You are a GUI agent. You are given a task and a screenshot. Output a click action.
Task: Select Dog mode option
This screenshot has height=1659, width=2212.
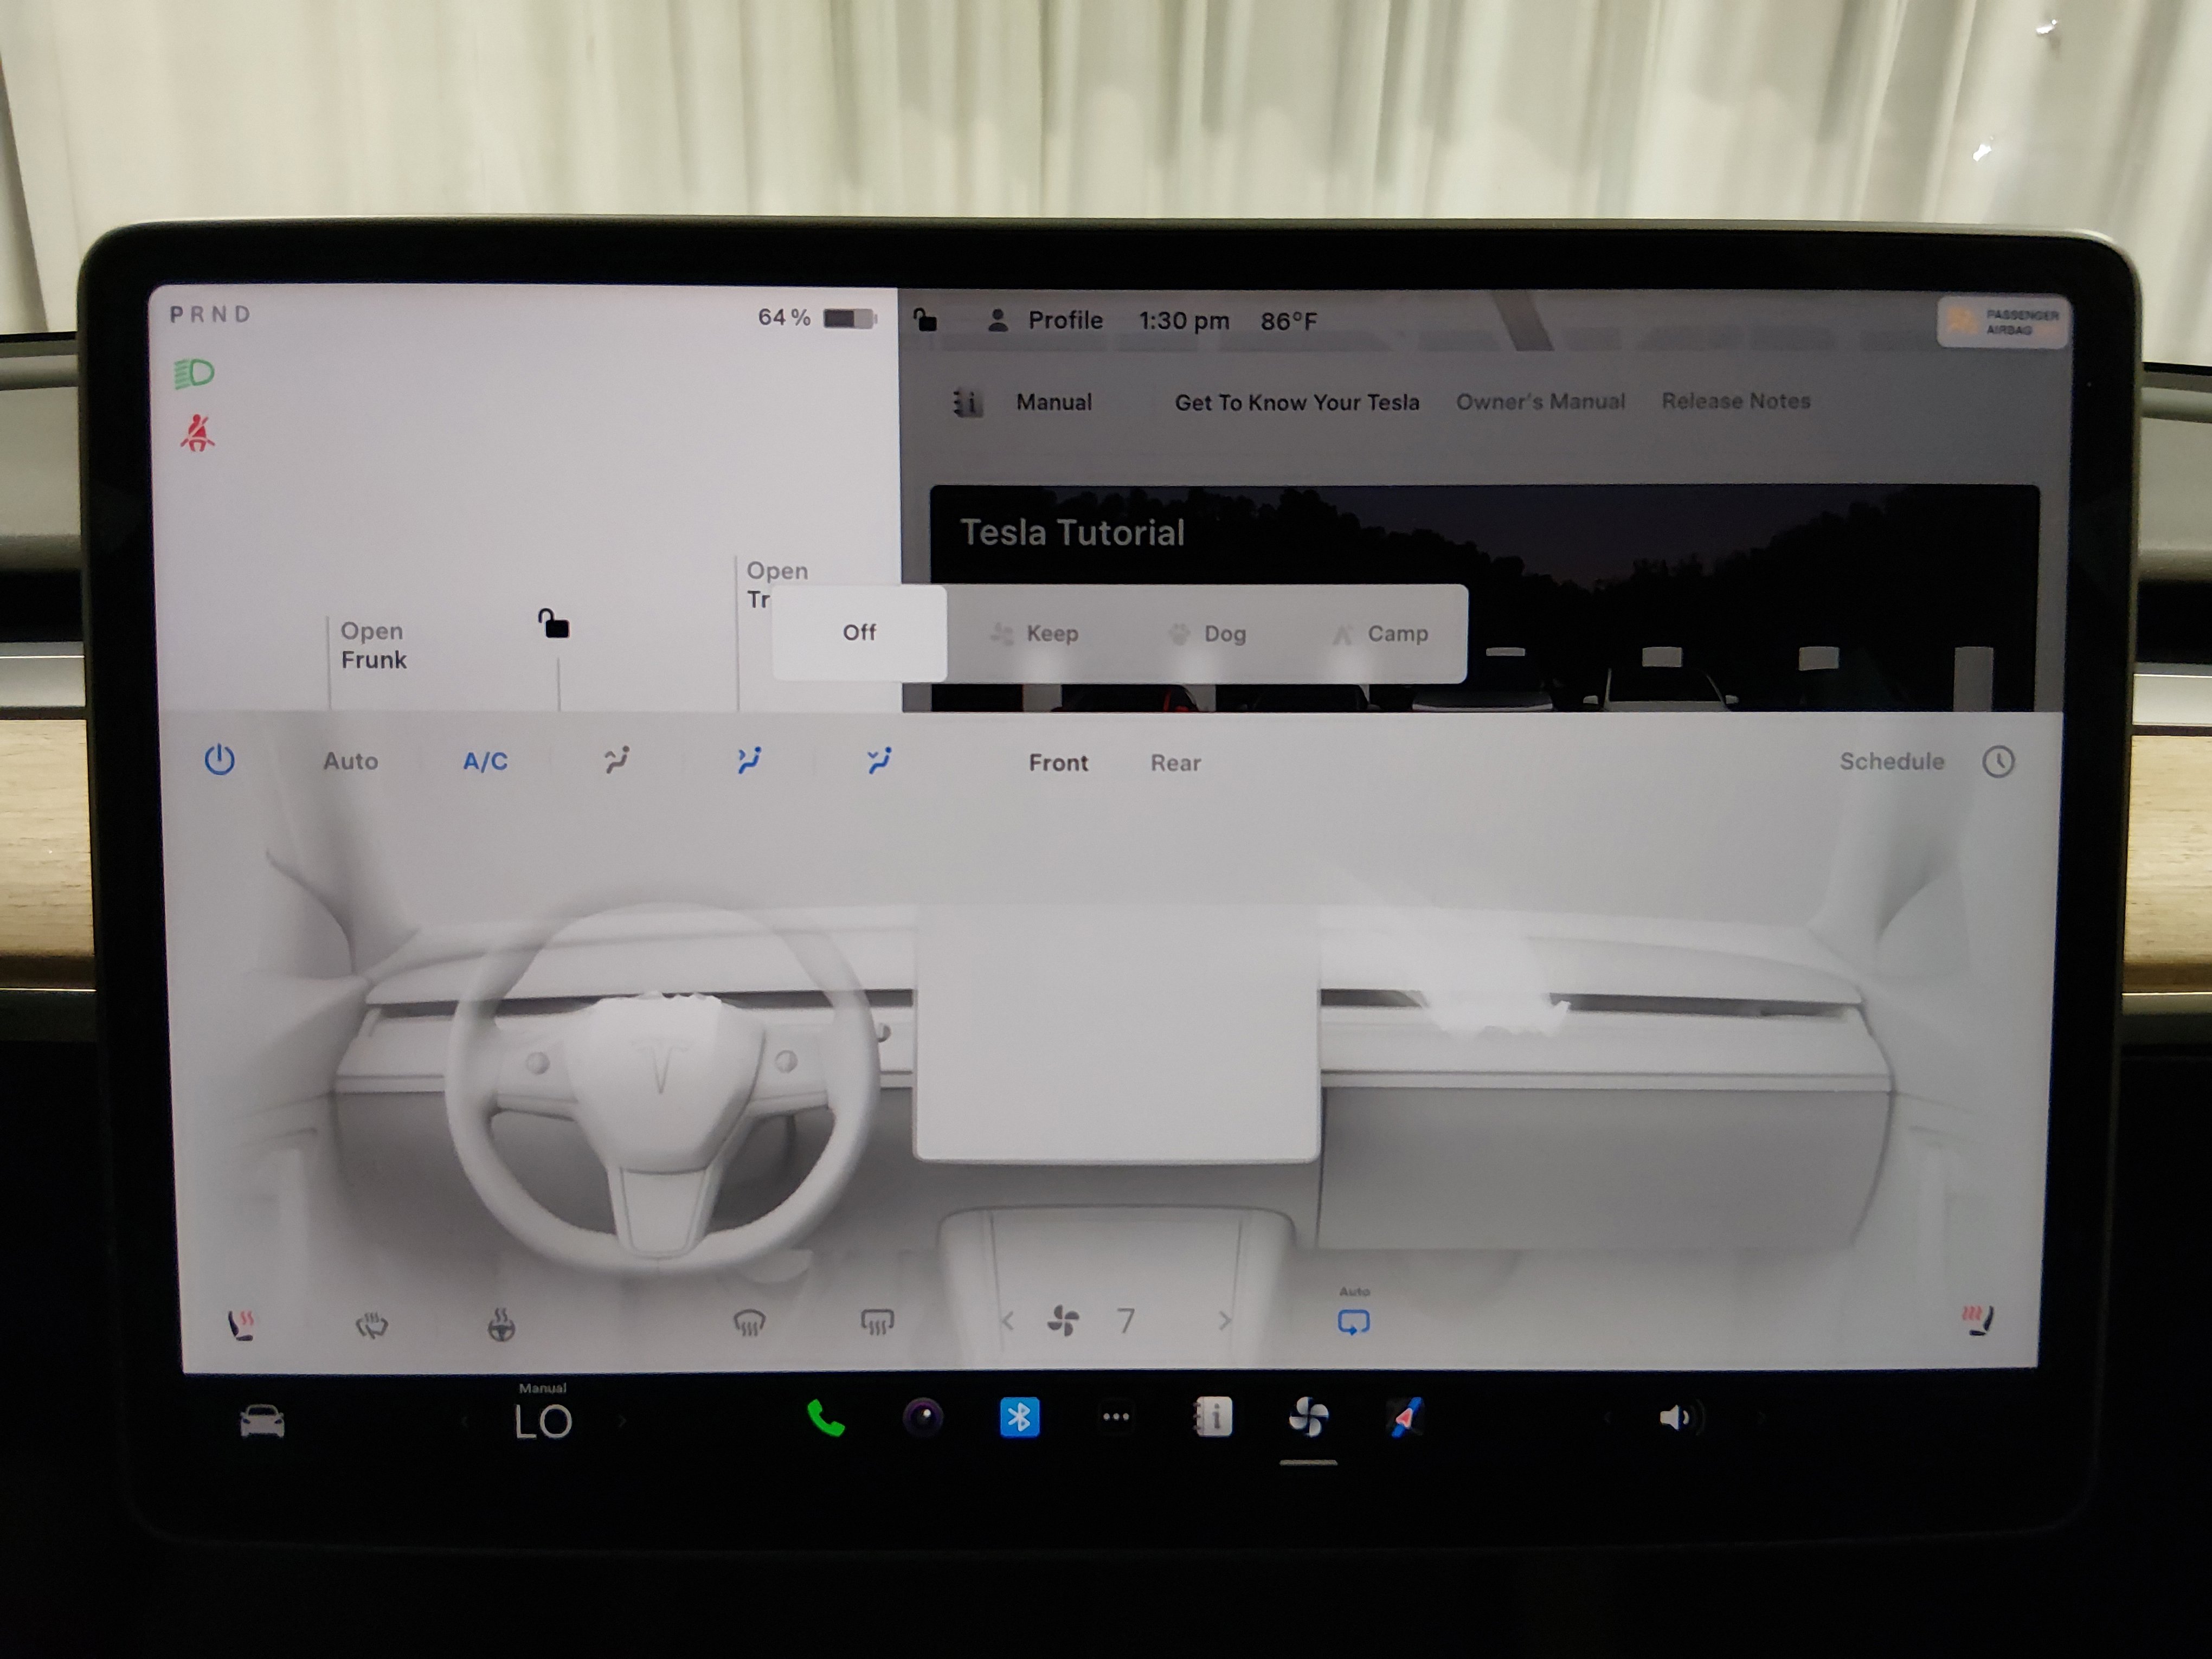[x=1208, y=634]
